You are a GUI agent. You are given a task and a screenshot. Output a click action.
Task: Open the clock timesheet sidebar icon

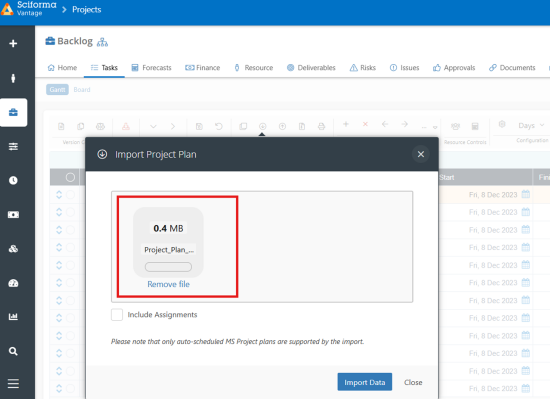pos(13,181)
